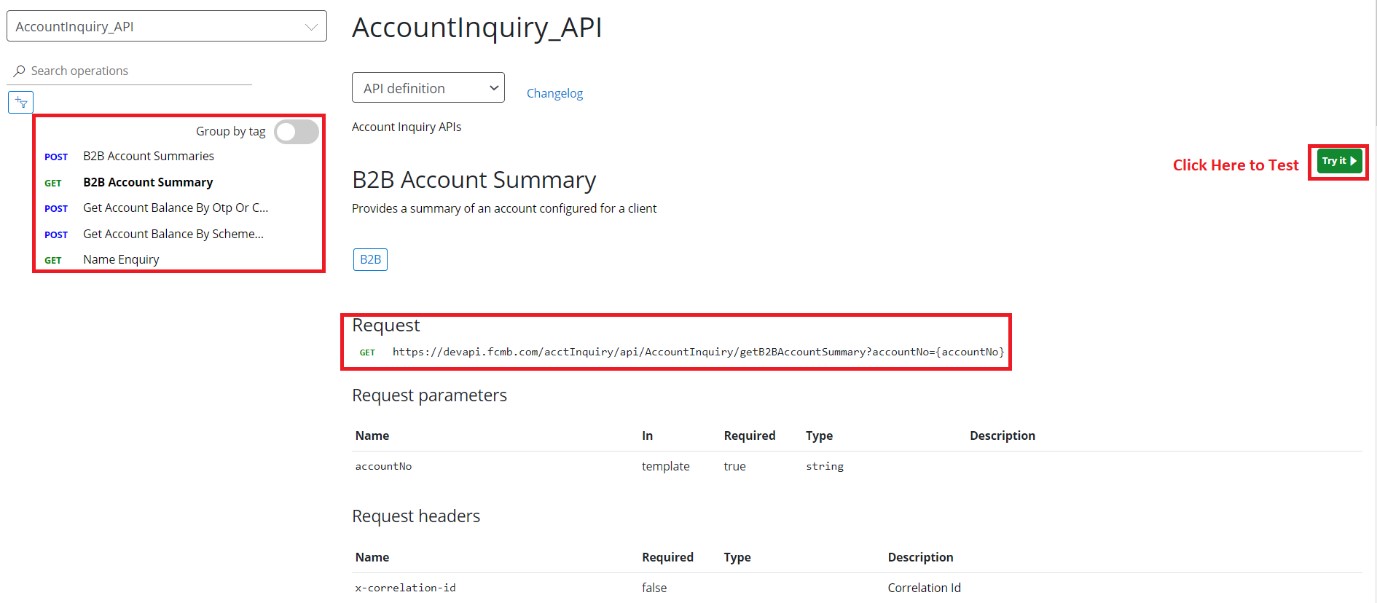1377x603 pixels.
Task: Open the AccountInquiry_API selector dropdown
Action: [166, 27]
